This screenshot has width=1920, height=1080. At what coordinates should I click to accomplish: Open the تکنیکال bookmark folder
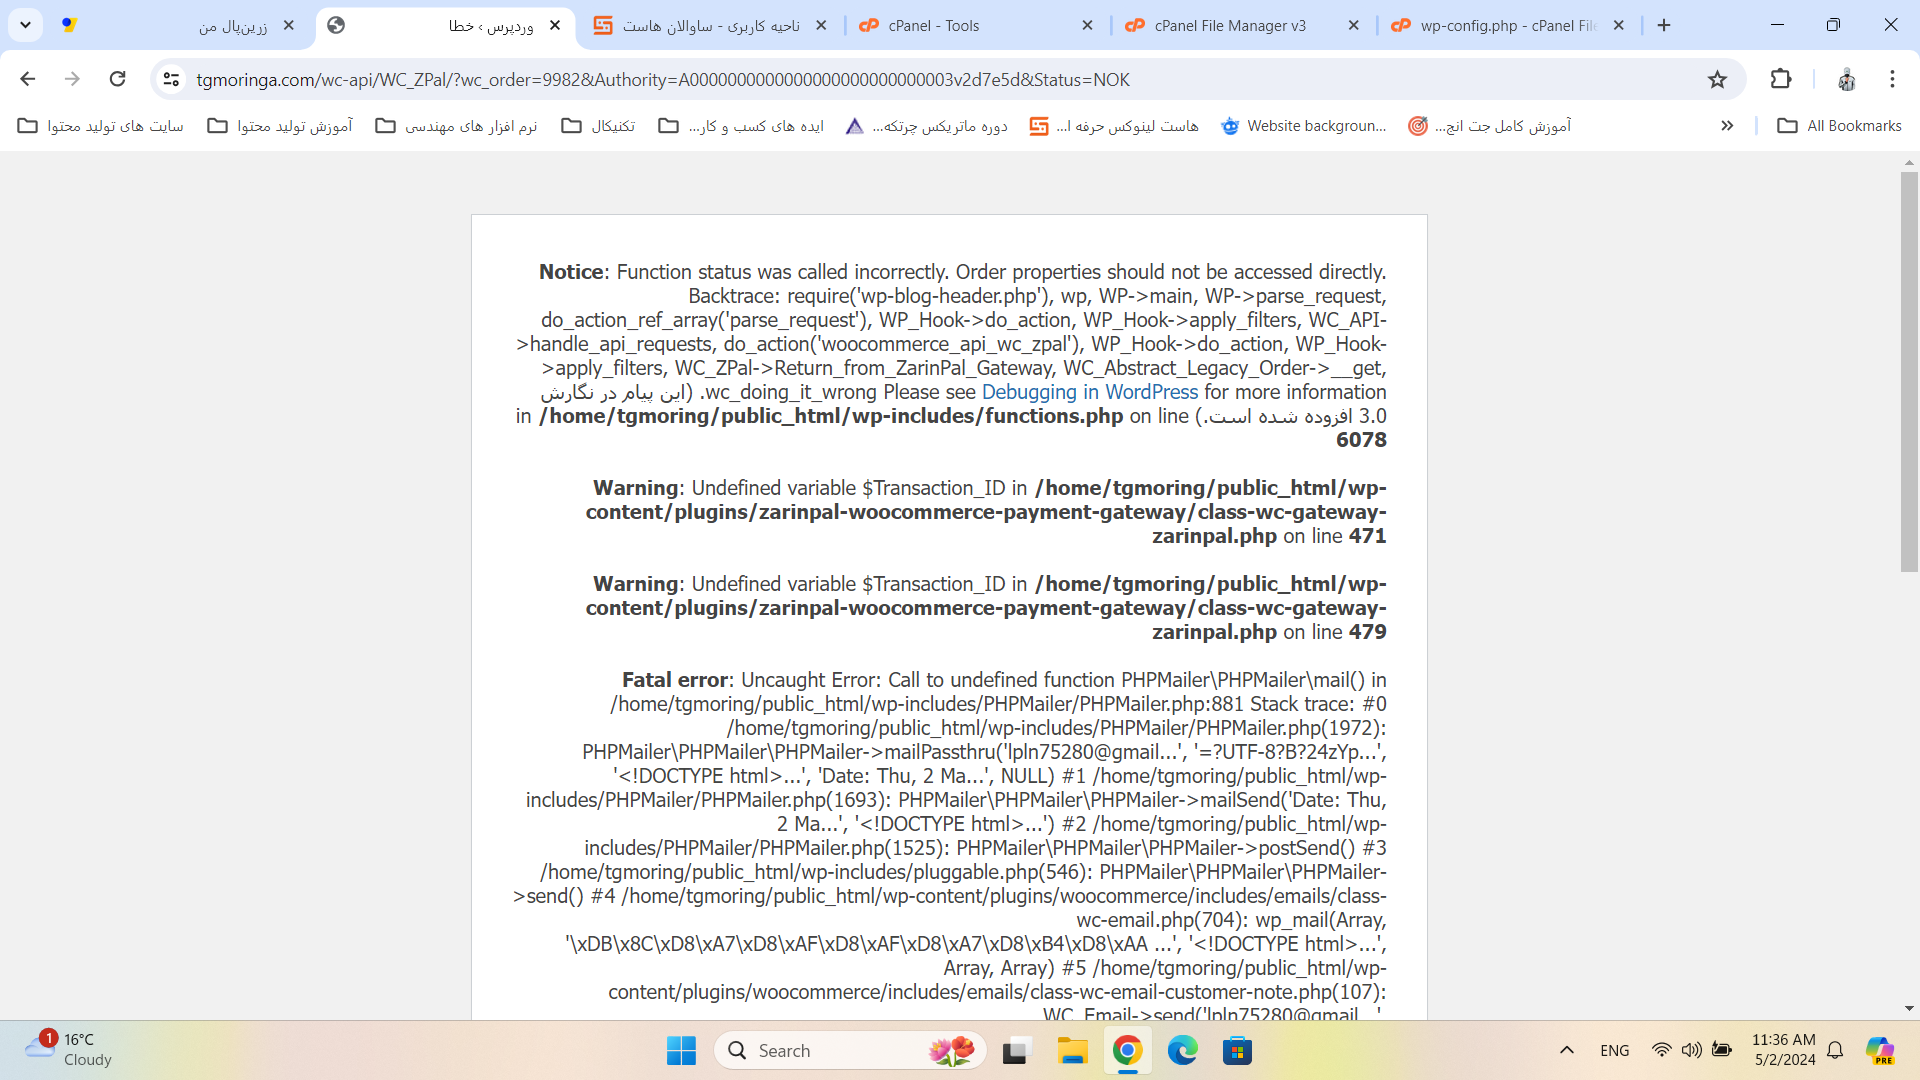(598, 126)
